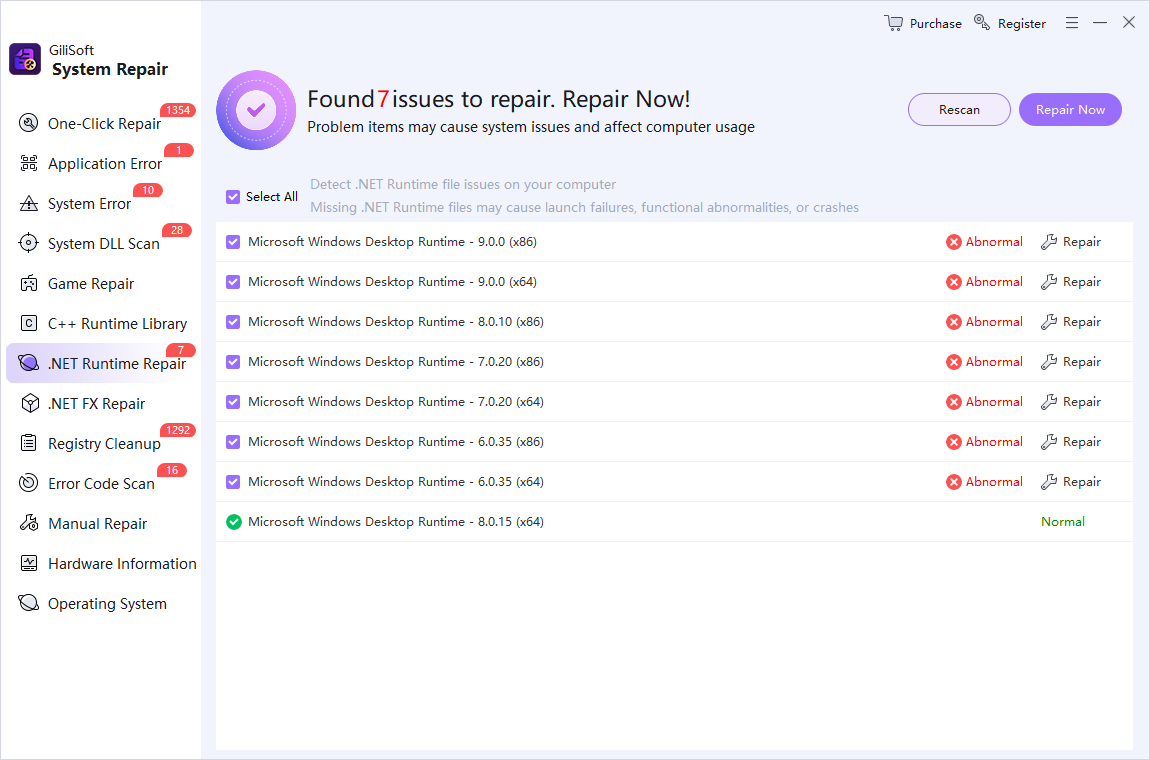The image size is (1150, 760).
Task: Click Repair text for Runtime 8.0.10 (x86)
Action: 1082,321
